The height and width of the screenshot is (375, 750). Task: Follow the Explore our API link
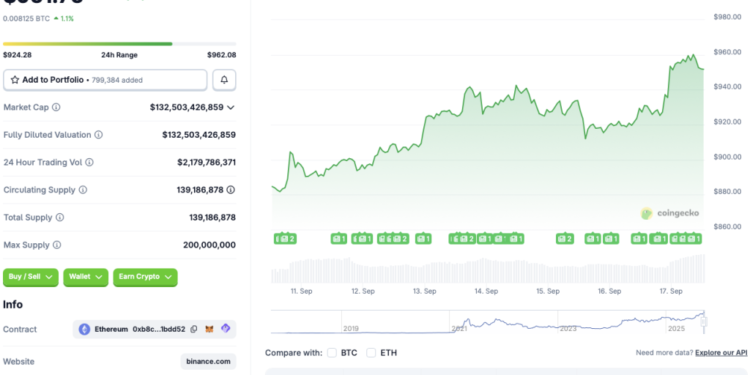point(721,353)
